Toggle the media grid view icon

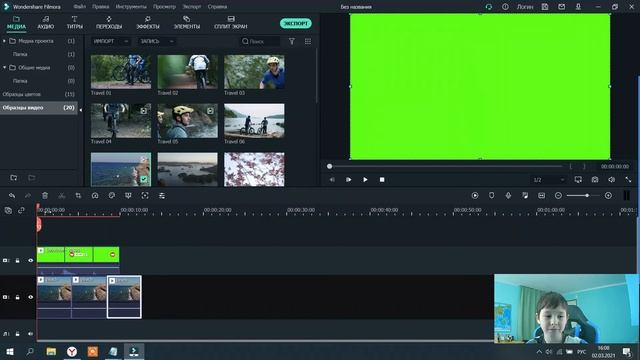[308, 41]
